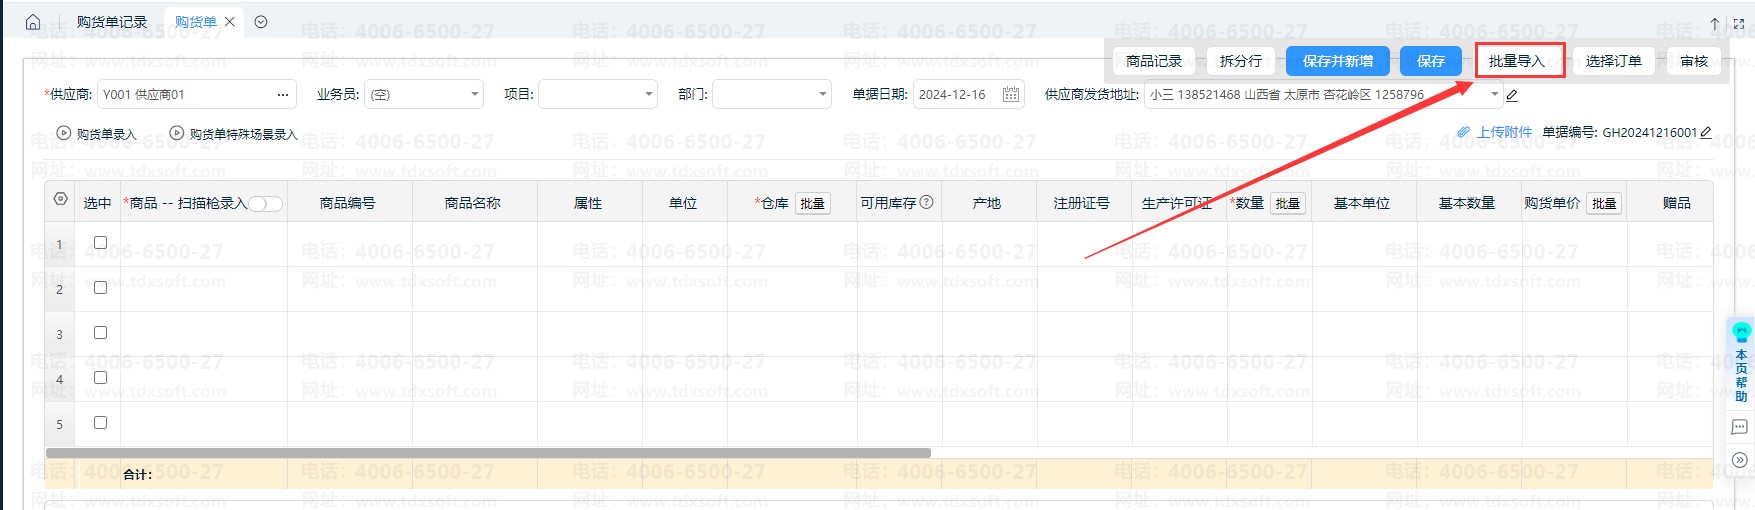Screen dimensions: 1755x510
Task: Check the checkbox in row 3
Action: tap(100, 332)
